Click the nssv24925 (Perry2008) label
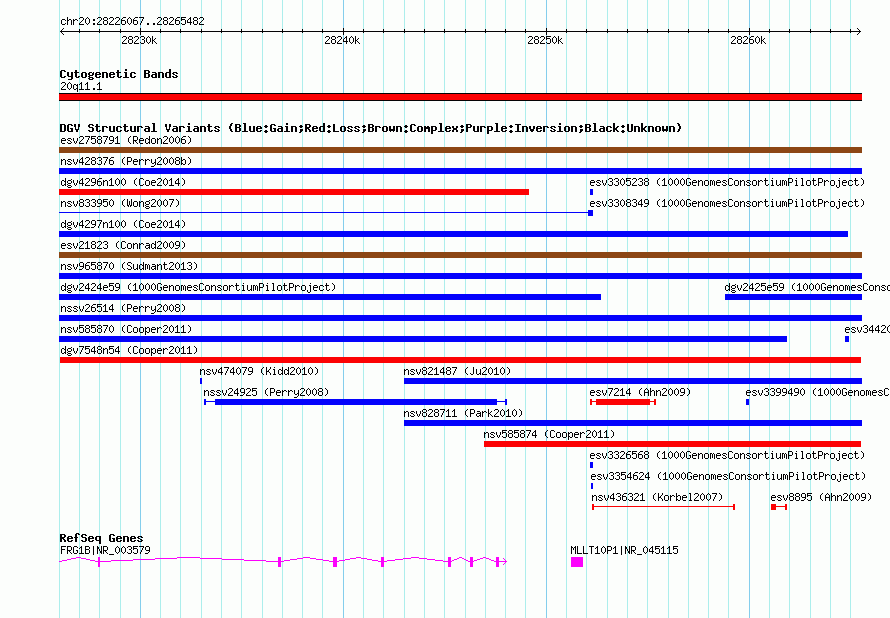 [266, 392]
